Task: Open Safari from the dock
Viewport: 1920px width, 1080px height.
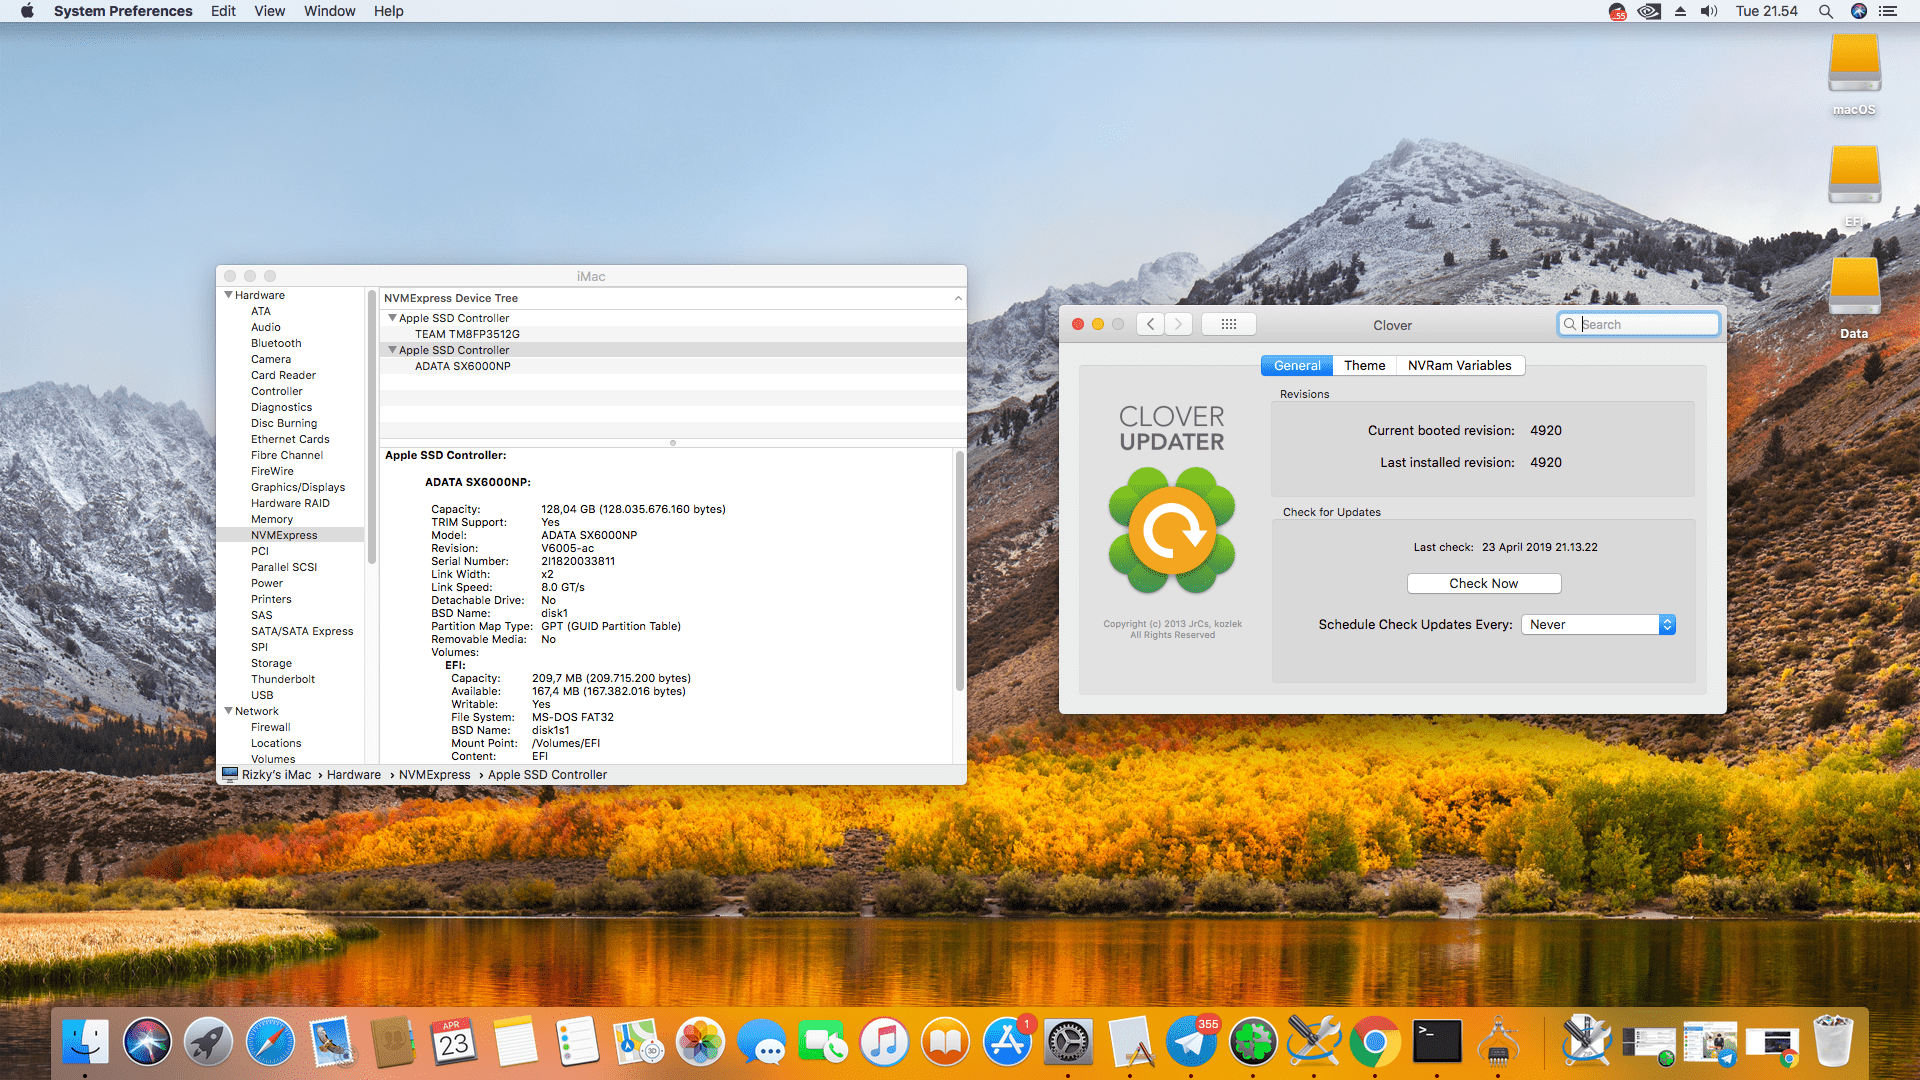Action: point(270,1043)
